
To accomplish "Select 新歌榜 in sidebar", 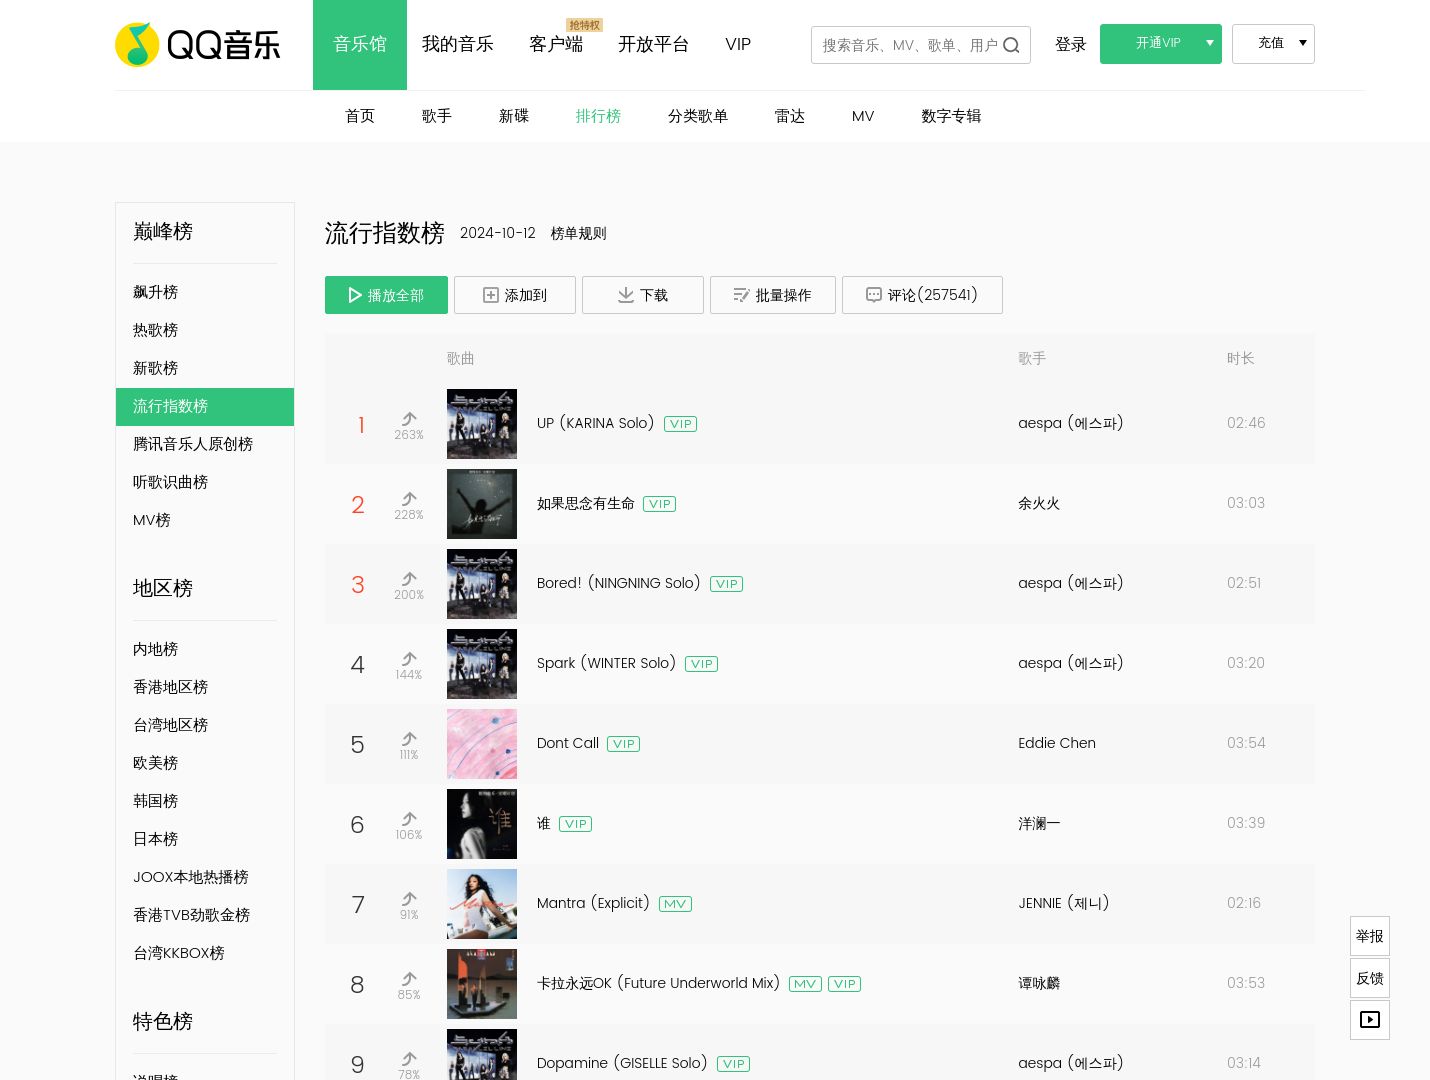I will [x=155, y=368].
